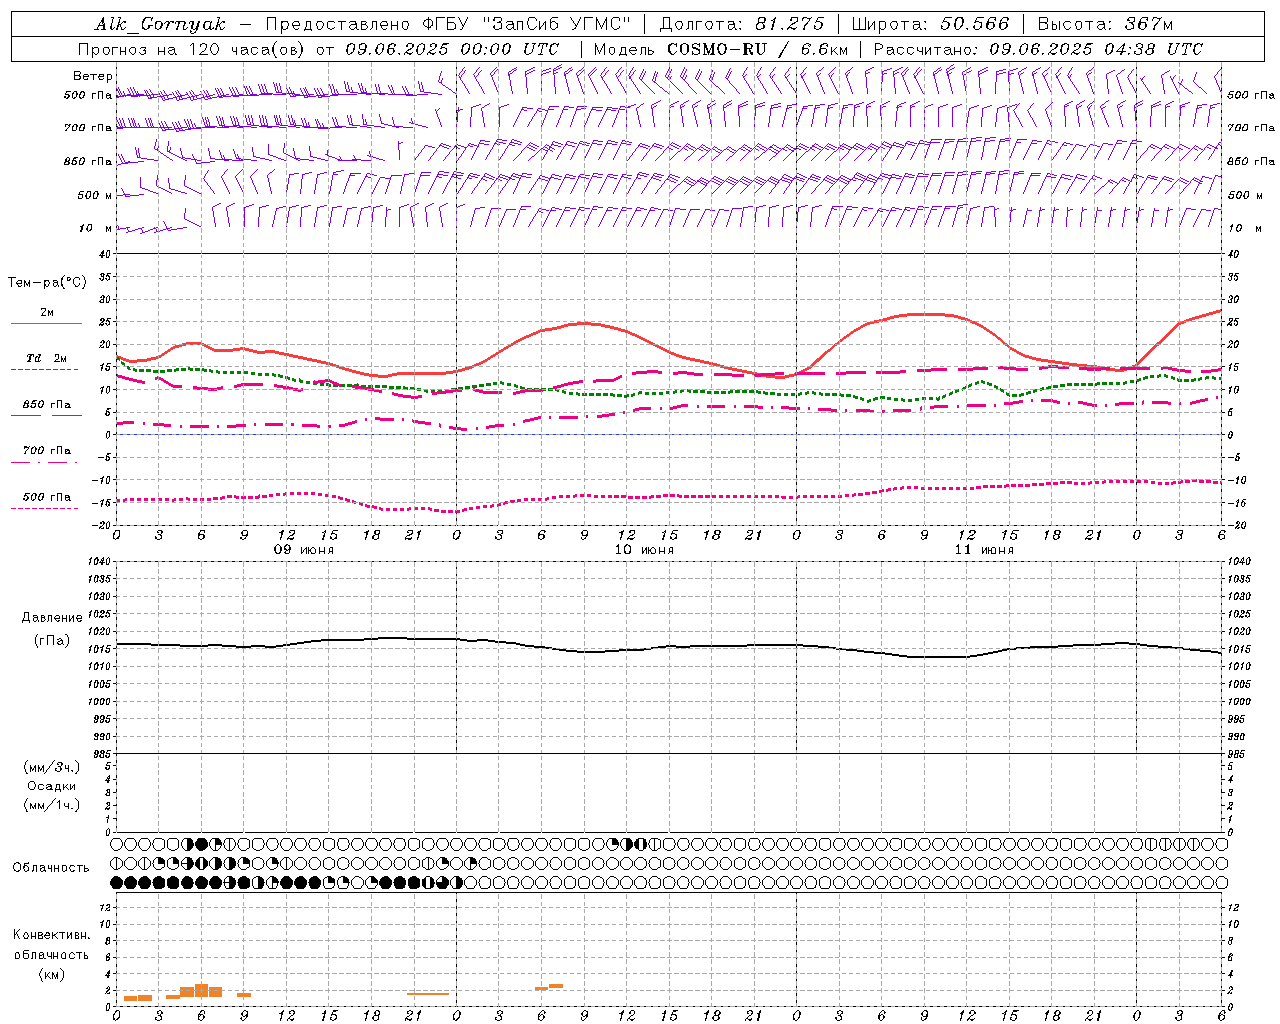
Task: Click the (мм/3ч.) precipitation unit label
Action: coord(52,767)
